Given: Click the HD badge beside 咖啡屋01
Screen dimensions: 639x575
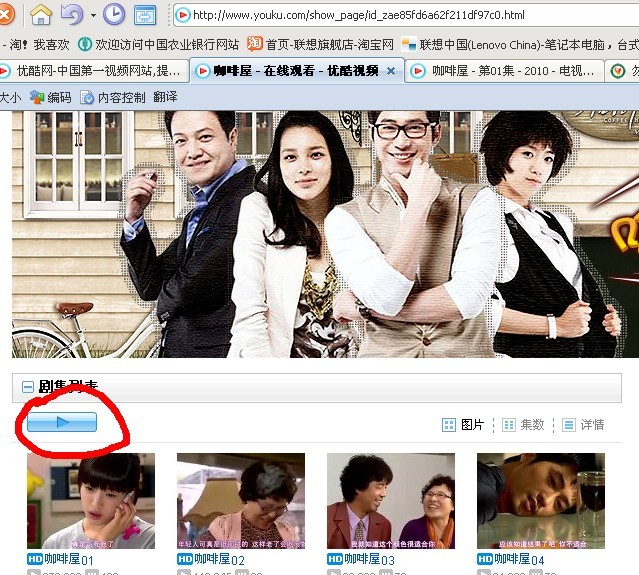Looking at the screenshot, I should [x=35, y=559].
